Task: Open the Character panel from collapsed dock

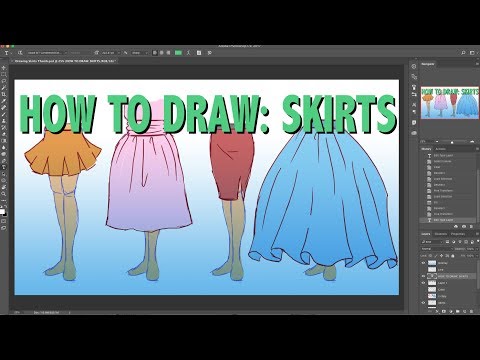Action: click(414, 105)
